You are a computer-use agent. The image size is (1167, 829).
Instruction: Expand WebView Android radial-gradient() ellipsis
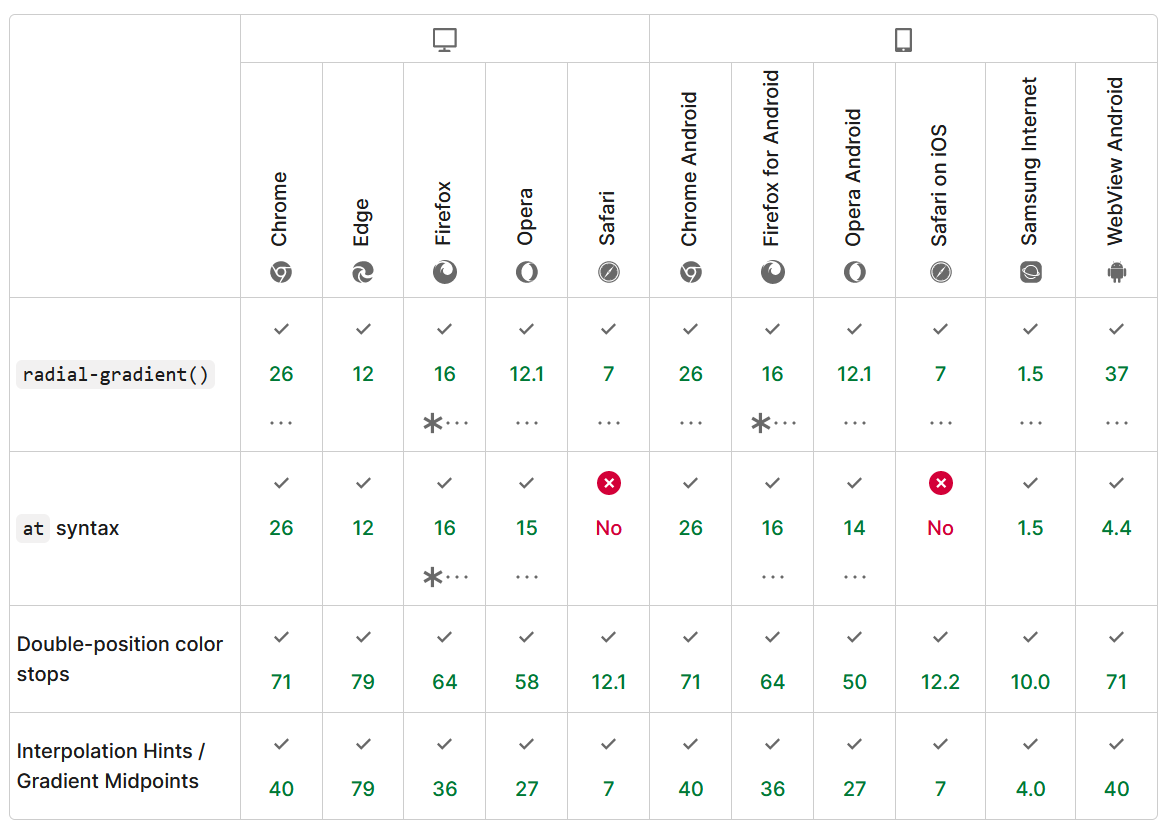[x=1117, y=423]
